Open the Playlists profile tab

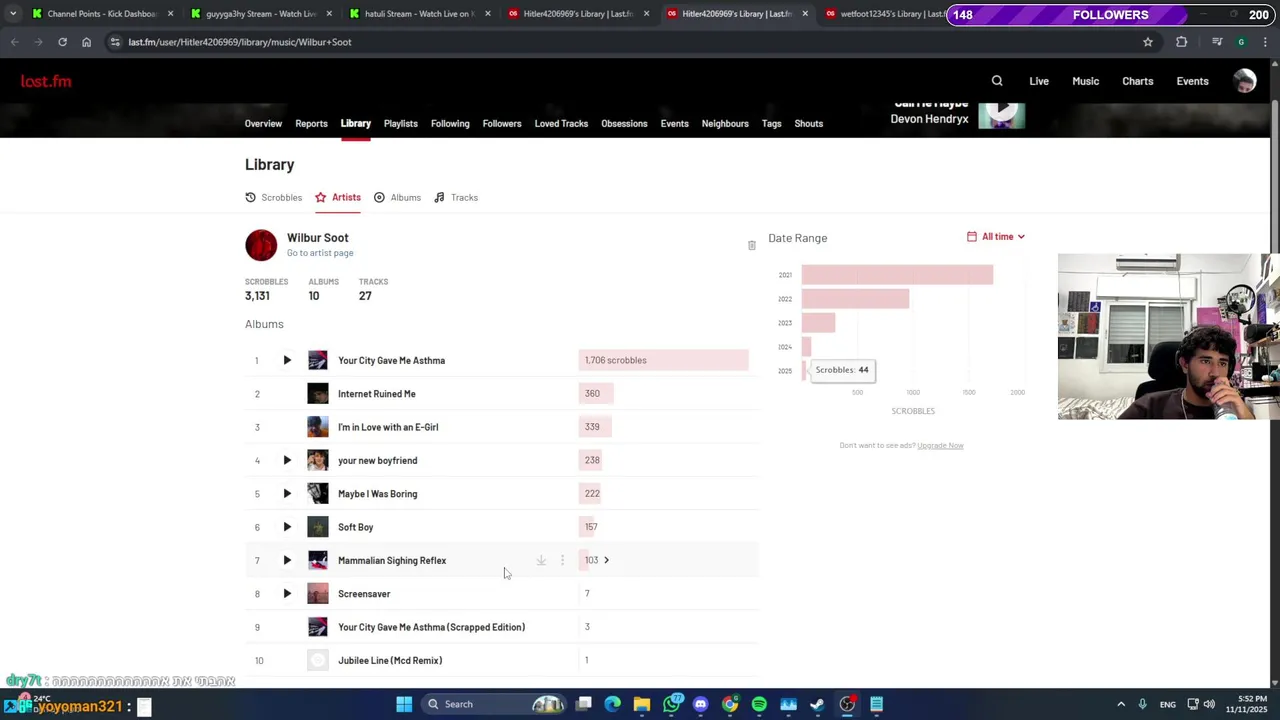400,123
